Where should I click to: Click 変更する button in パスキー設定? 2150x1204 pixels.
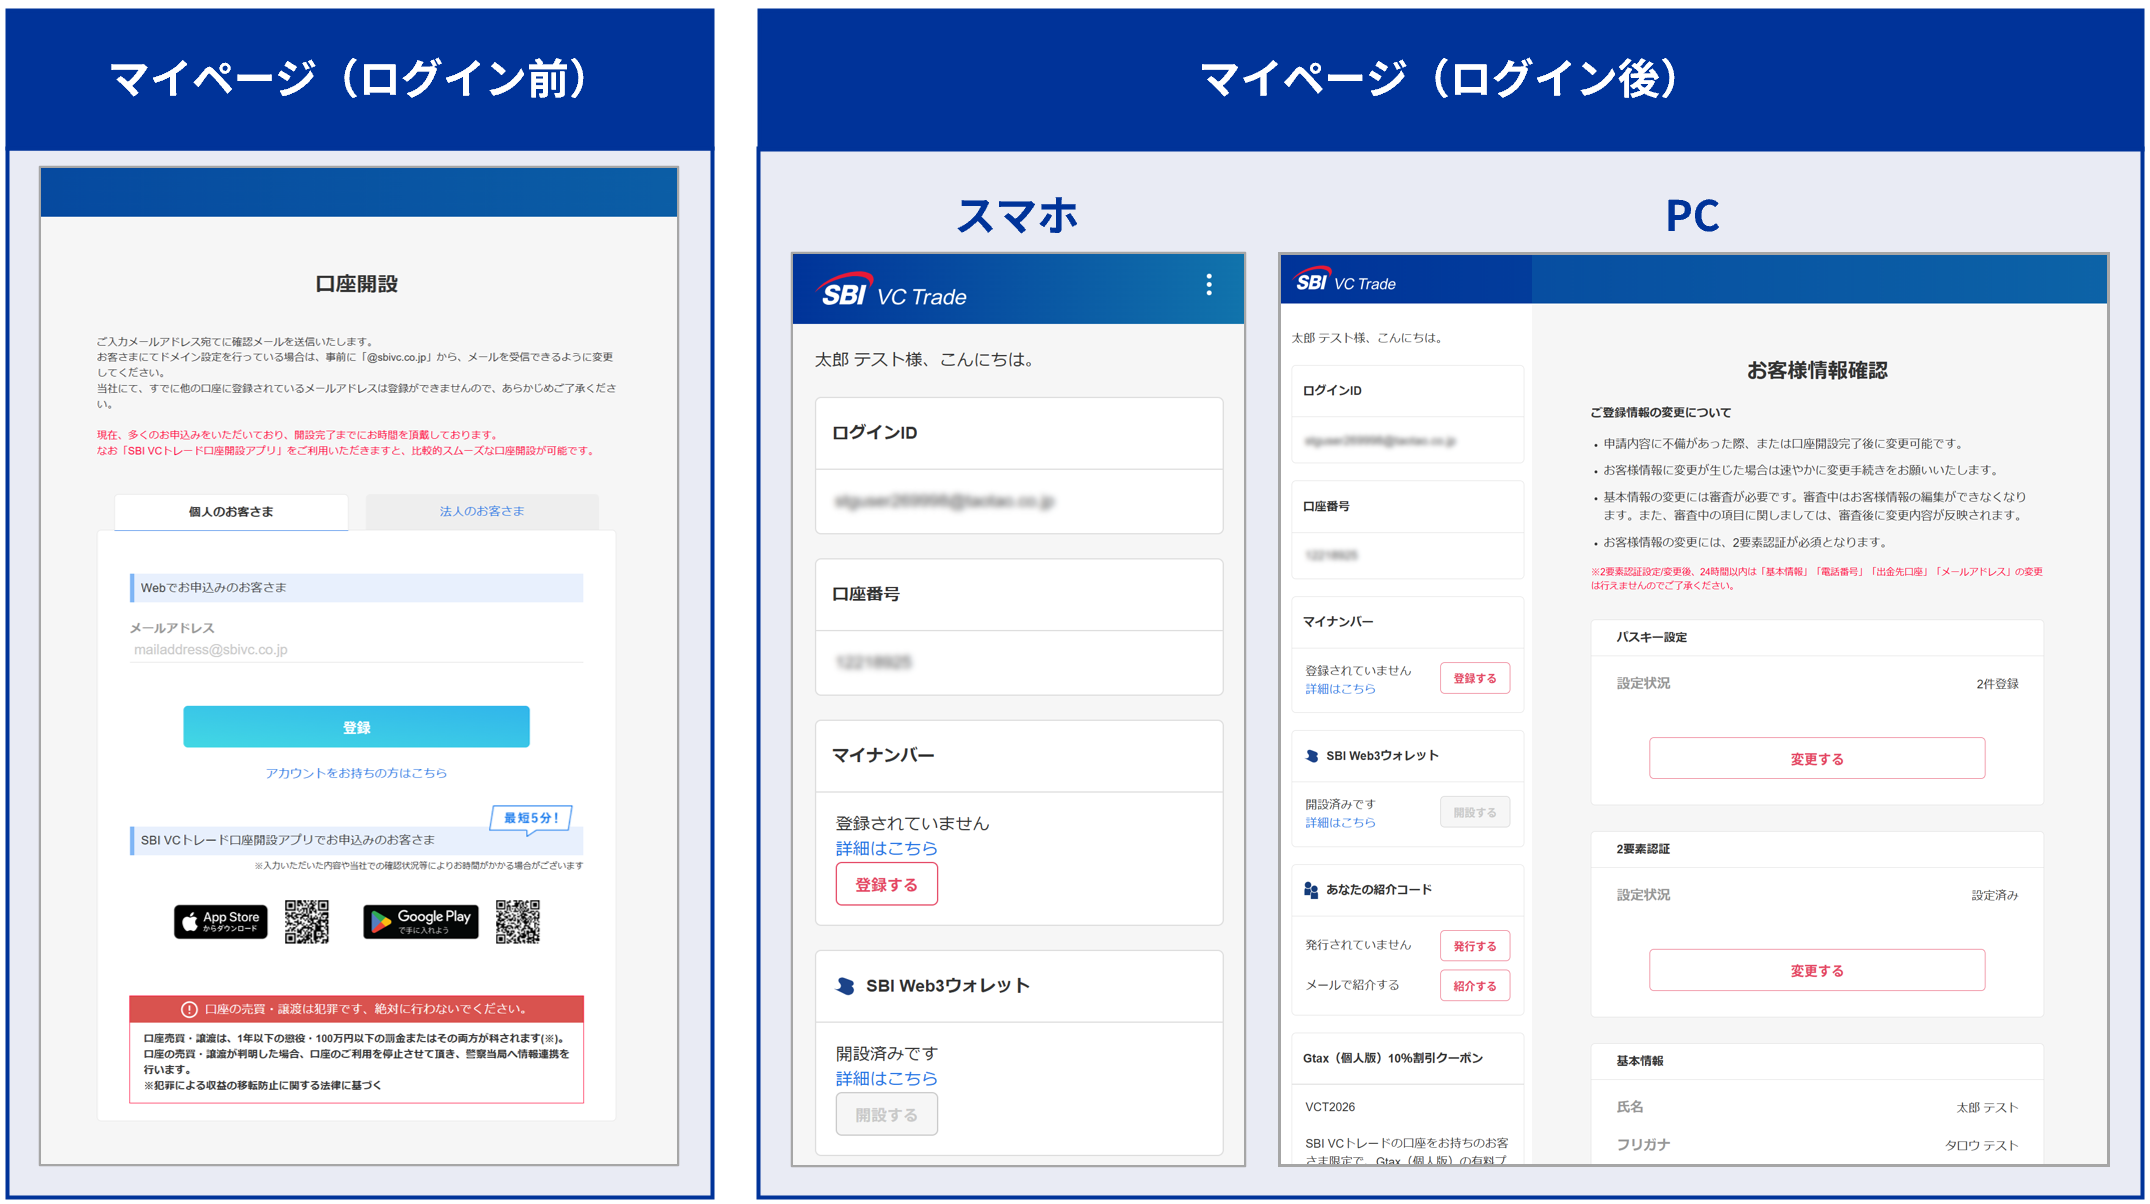[x=1816, y=759]
